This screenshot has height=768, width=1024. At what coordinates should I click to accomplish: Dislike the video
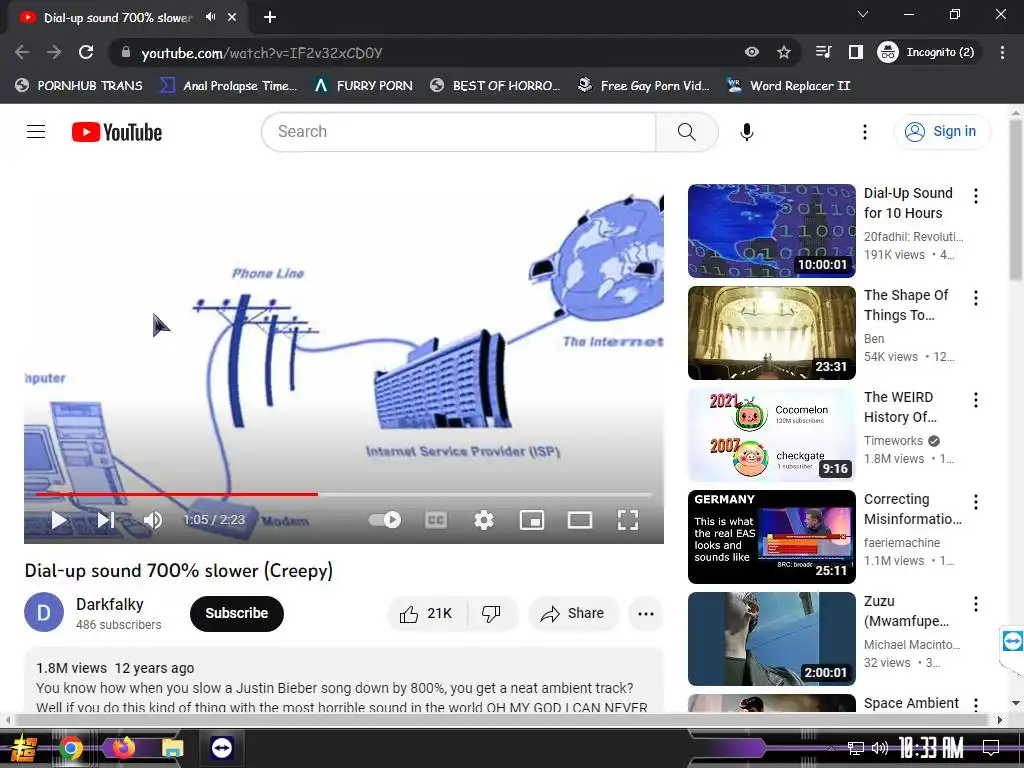(x=492, y=613)
